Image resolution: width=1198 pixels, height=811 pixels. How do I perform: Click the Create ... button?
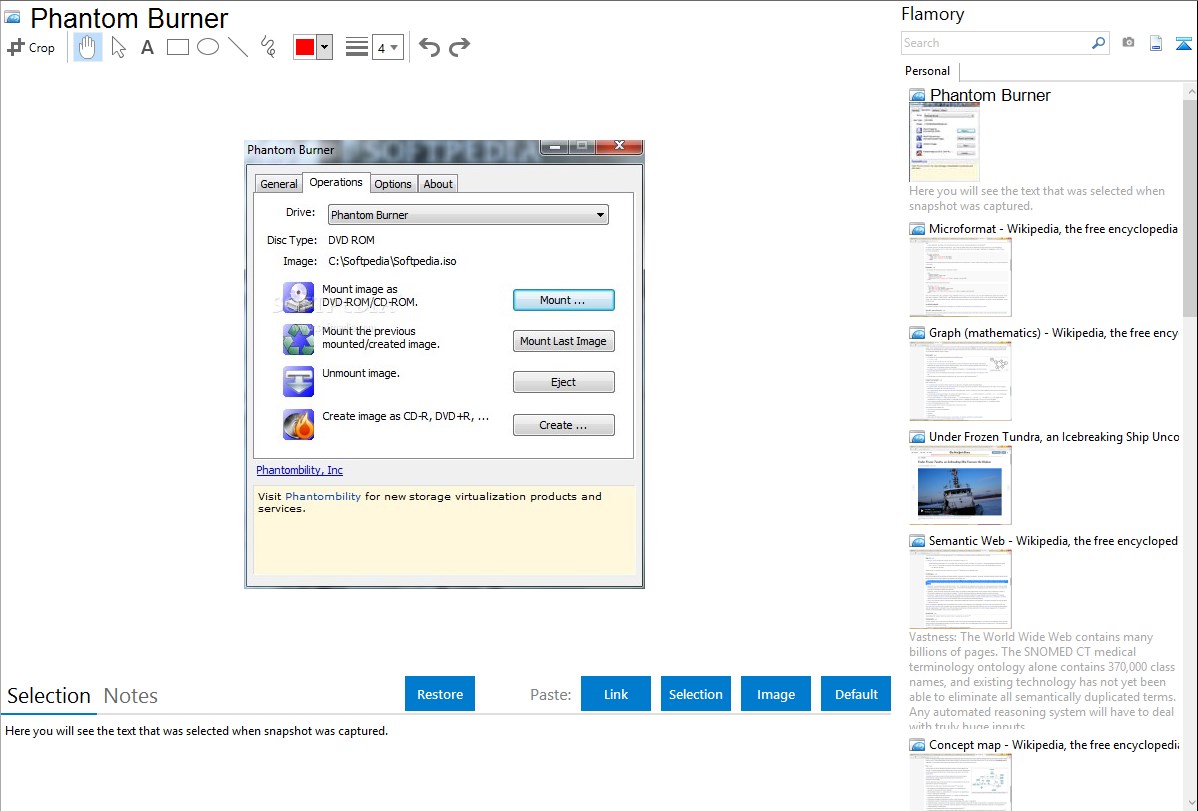click(563, 425)
